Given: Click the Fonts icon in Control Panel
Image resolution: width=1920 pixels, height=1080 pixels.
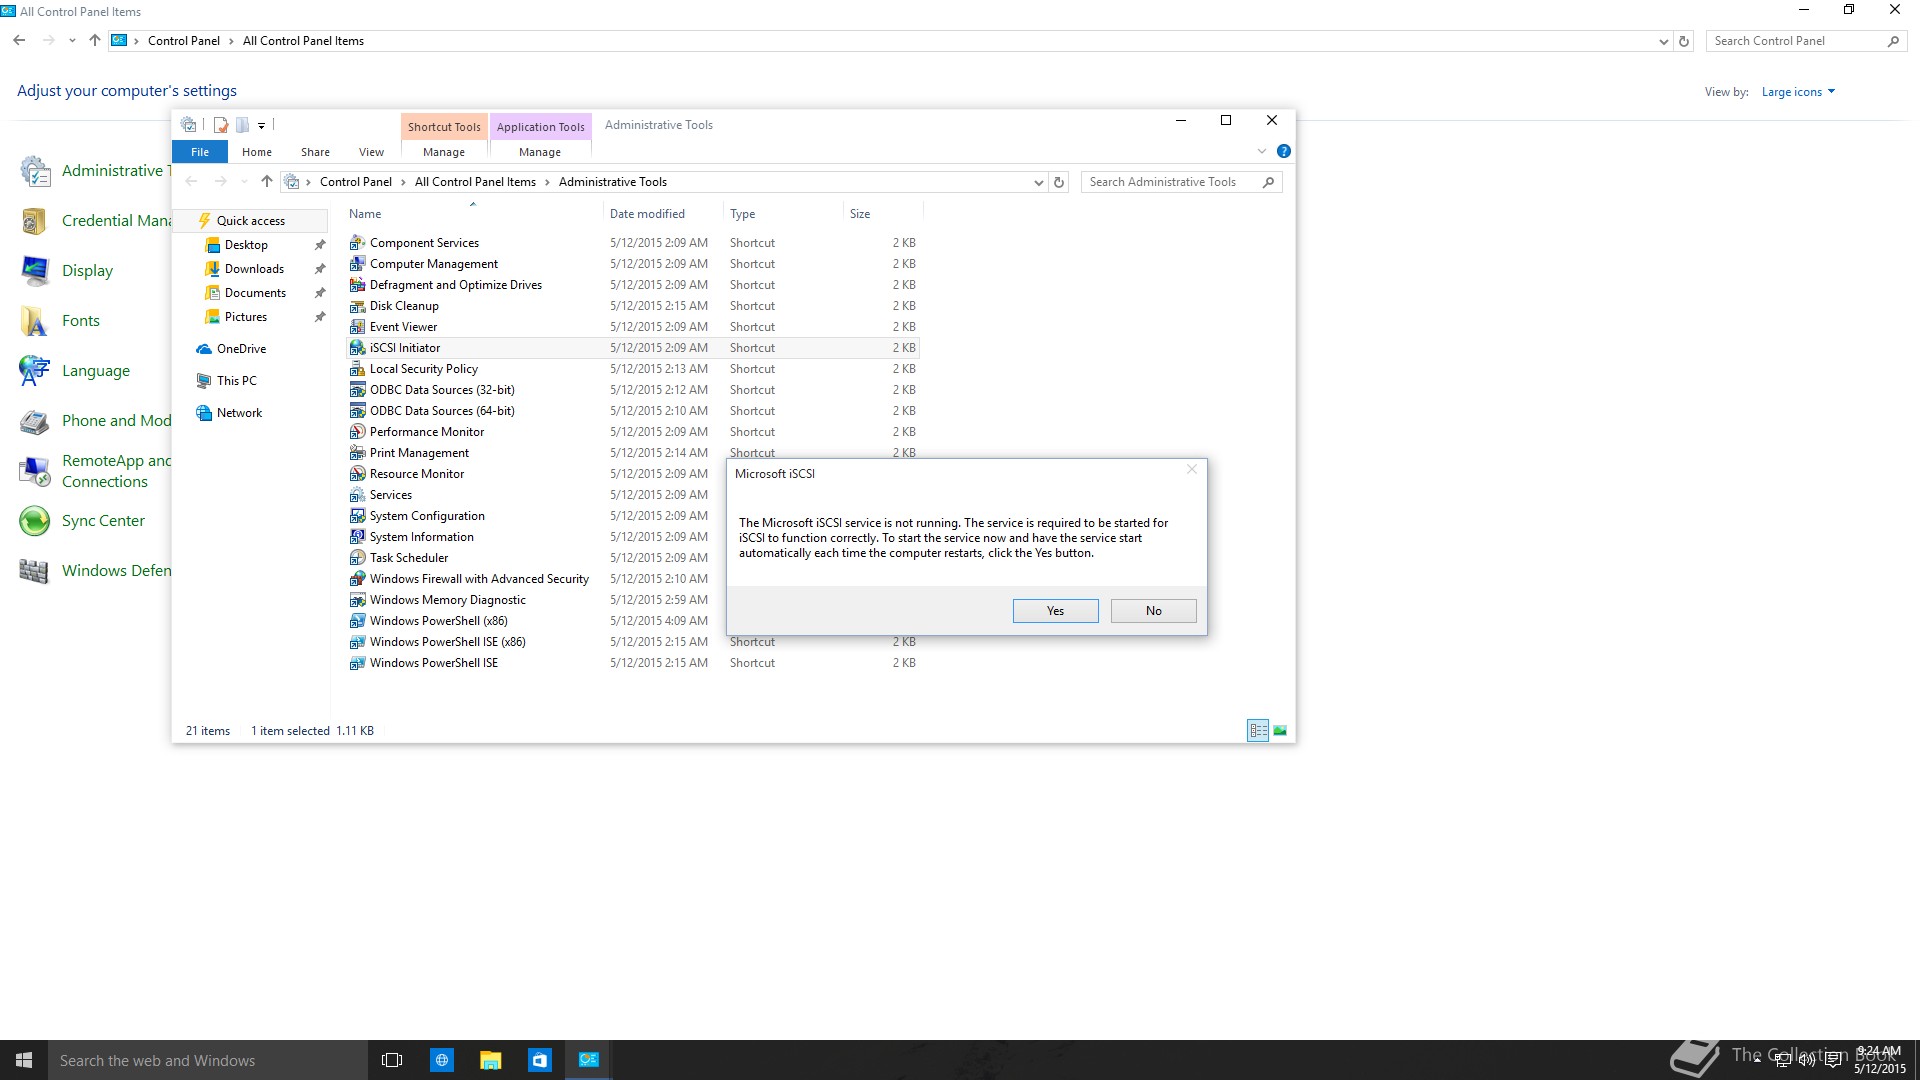Looking at the screenshot, I should point(35,321).
